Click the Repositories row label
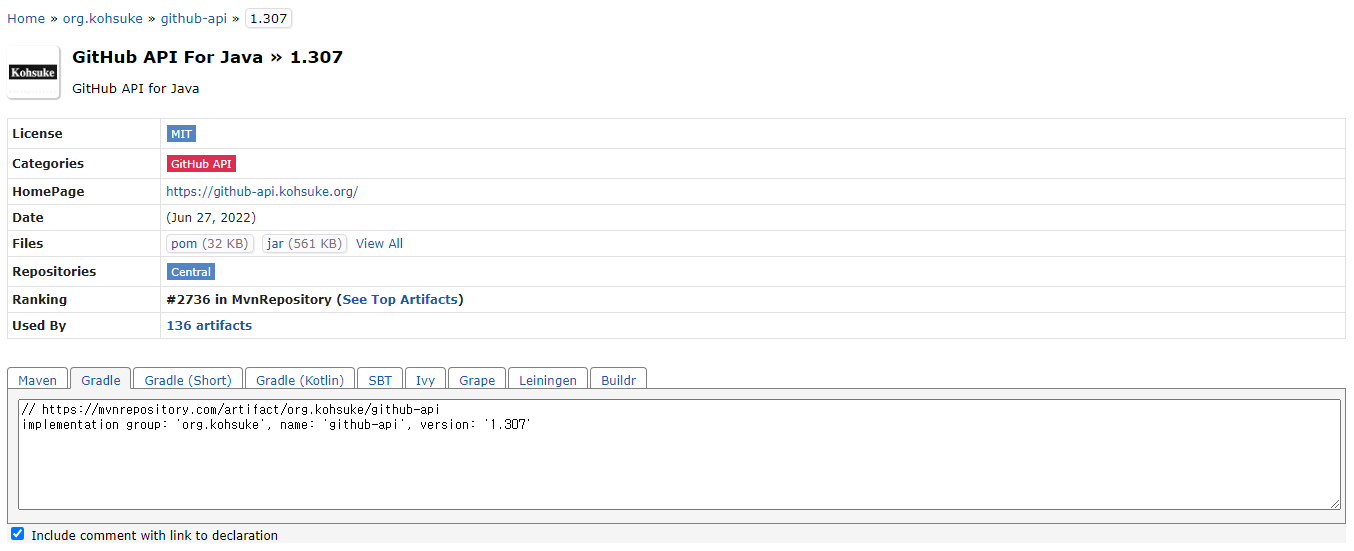The height and width of the screenshot is (551, 1354). point(54,271)
